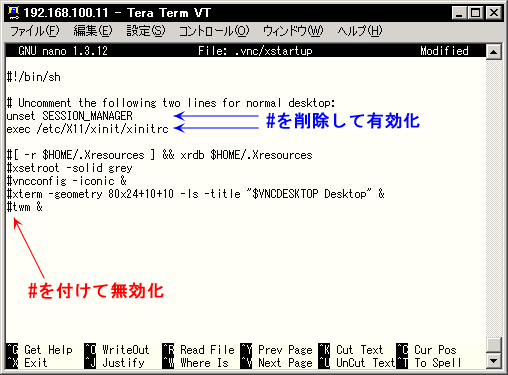The height and width of the screenshot is (375, 508).
Task: Minimize the Tera Term window
Action: click(x=459, y=13)
